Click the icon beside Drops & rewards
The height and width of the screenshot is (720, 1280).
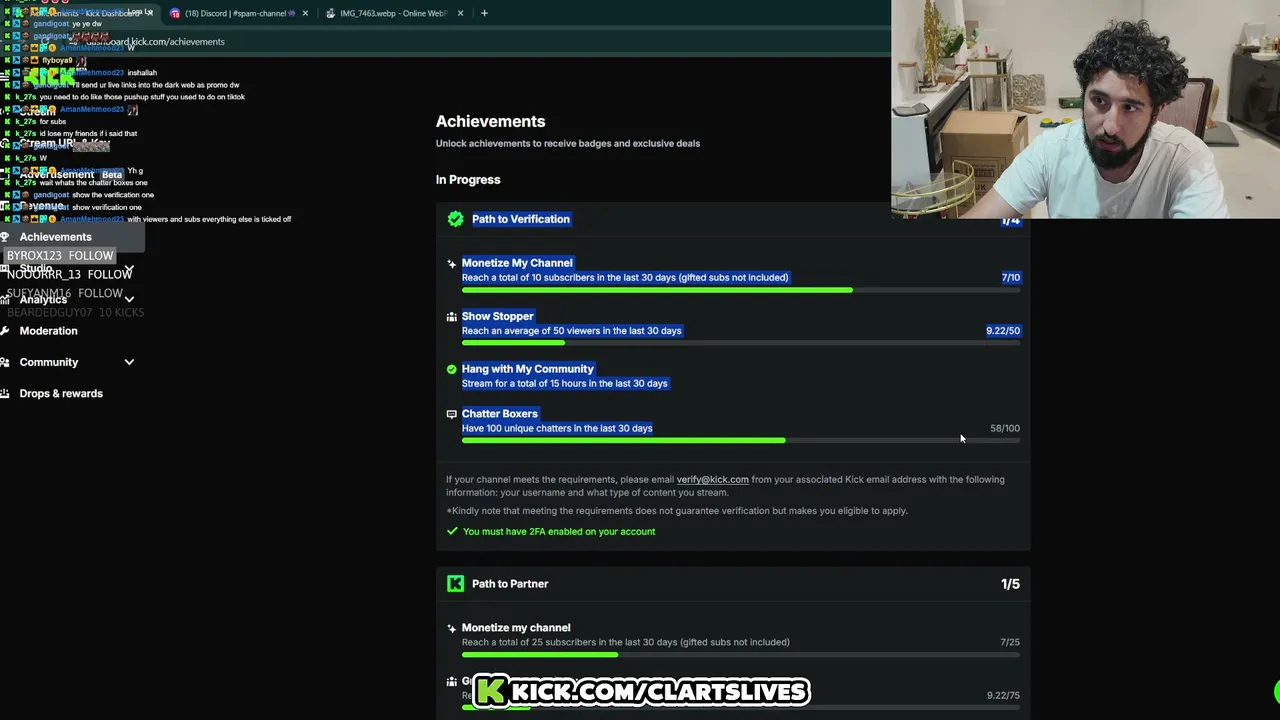(x=5, y=393)
